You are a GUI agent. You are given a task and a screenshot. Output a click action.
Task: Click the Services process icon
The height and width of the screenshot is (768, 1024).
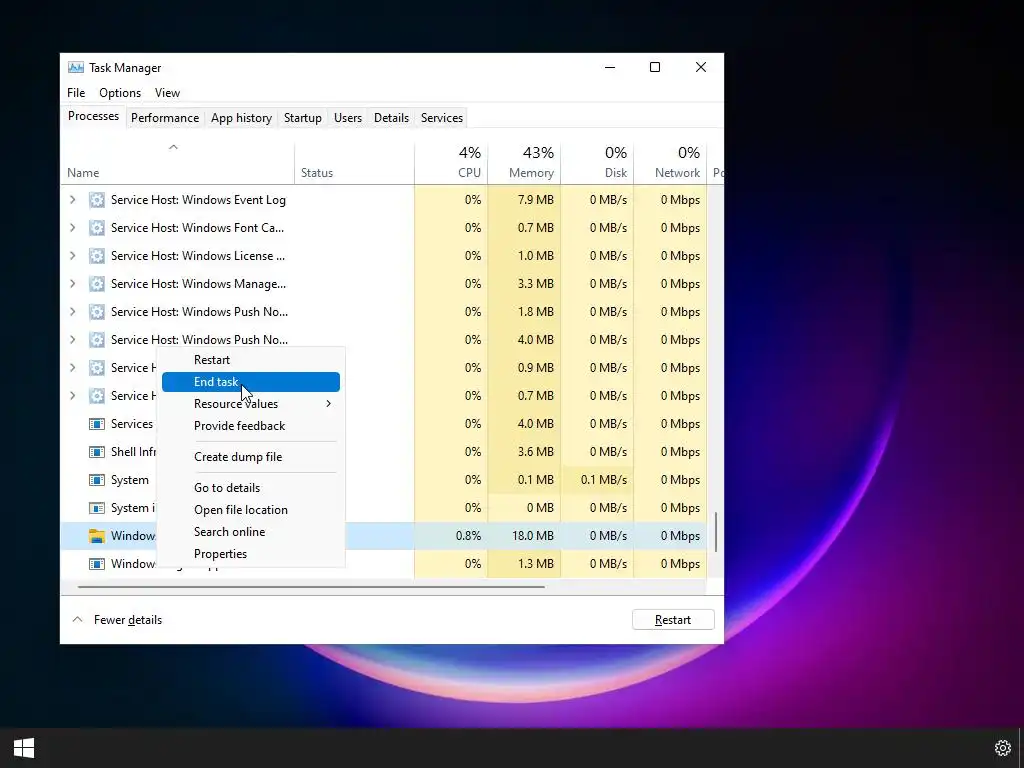pos(97,424)
